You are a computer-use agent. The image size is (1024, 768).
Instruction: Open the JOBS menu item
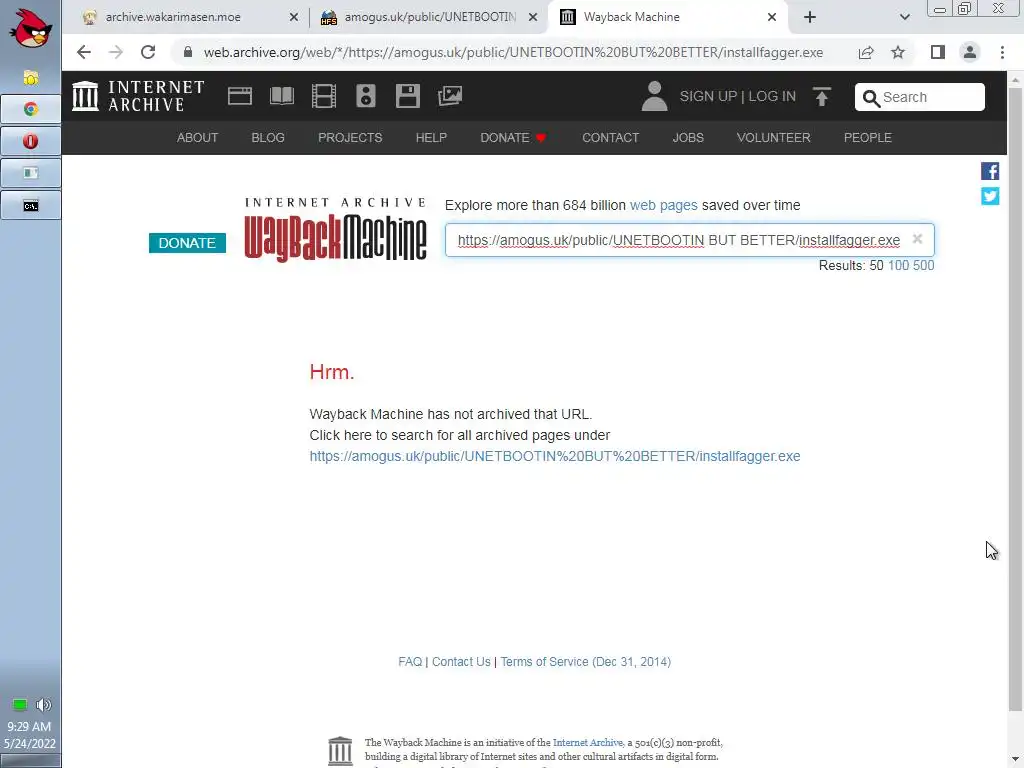[x=688, y=138]
